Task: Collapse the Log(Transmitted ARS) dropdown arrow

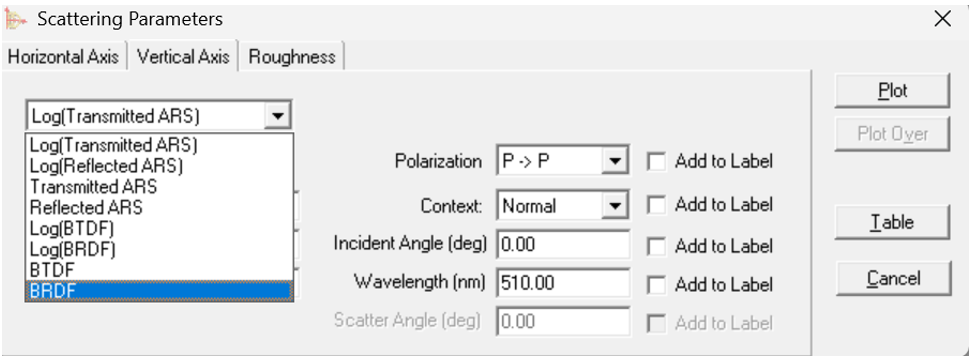Action: click(x=277, y=116)
